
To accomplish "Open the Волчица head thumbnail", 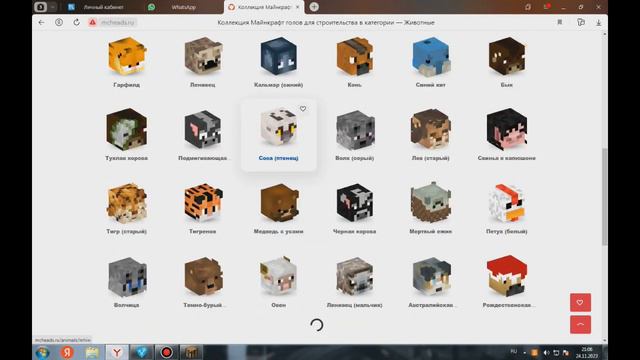I will 127,276.
